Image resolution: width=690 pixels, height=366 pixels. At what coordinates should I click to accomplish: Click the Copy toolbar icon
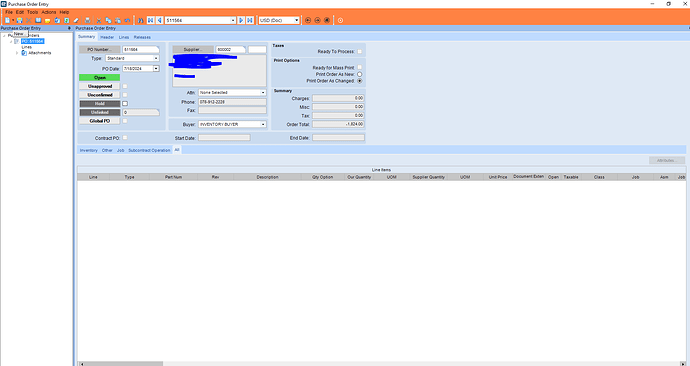pyautogui.click(x=108, y=20)
